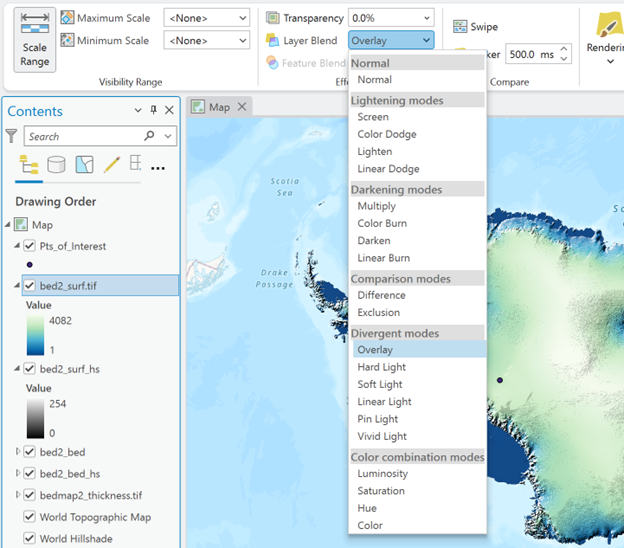Select the bed2_surf_hs layer name

pyautogui.click(x=70, y=369)
